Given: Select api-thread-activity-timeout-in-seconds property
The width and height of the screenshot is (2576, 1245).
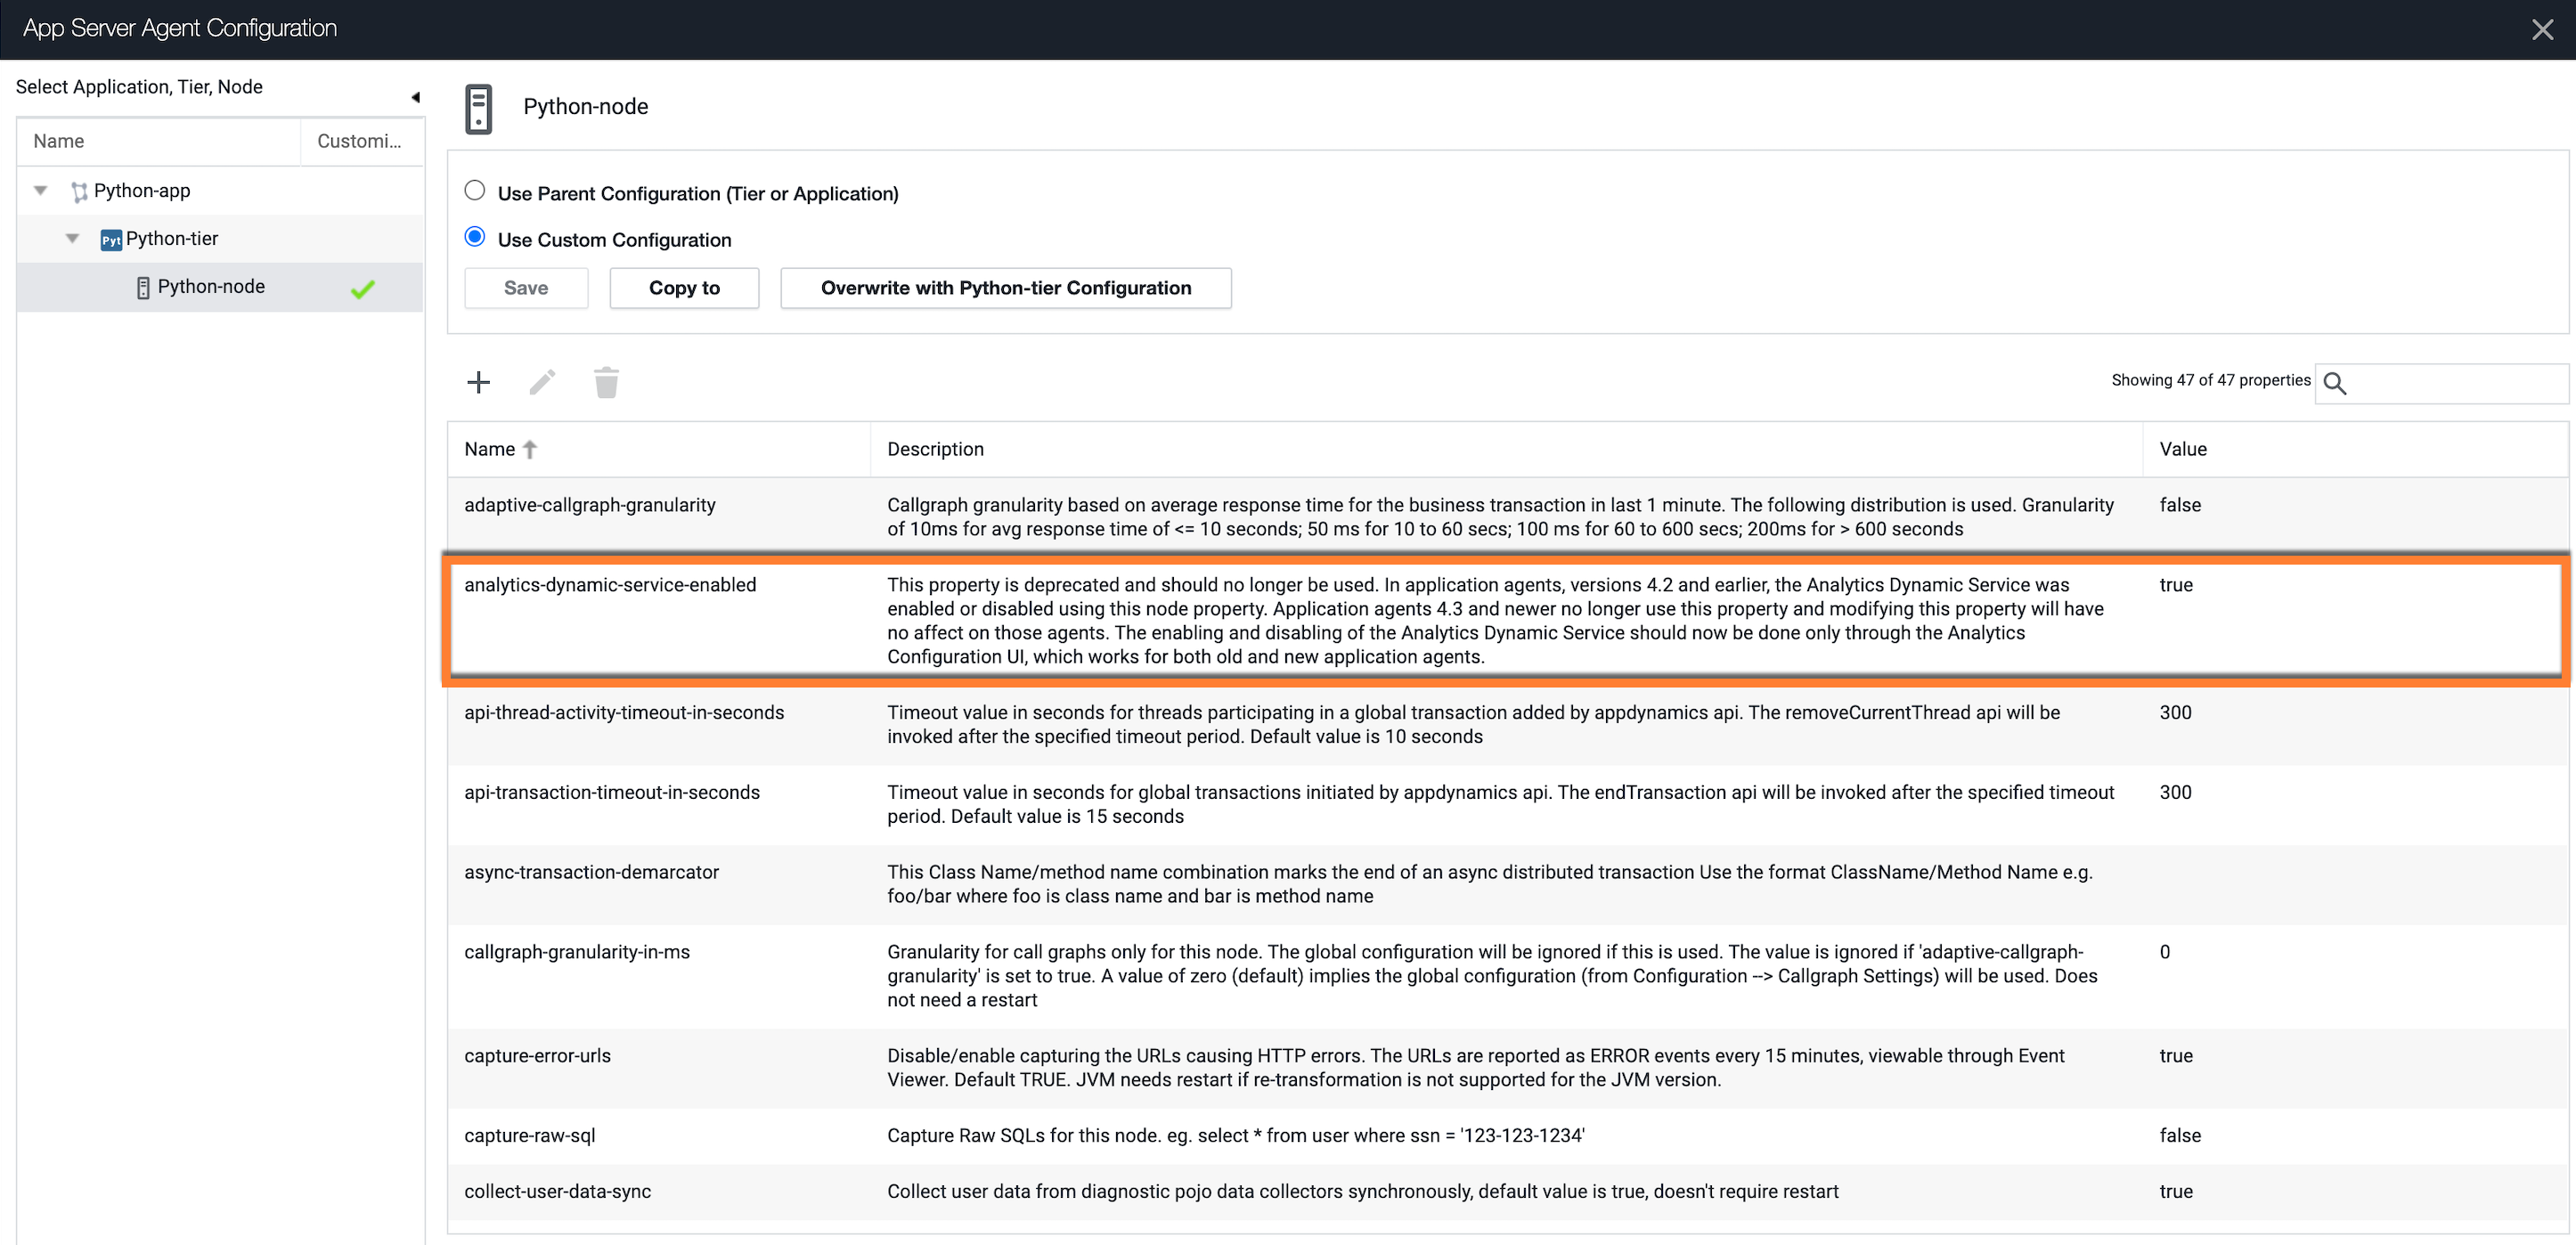Looking at the screenshot, I should (624, 713).
